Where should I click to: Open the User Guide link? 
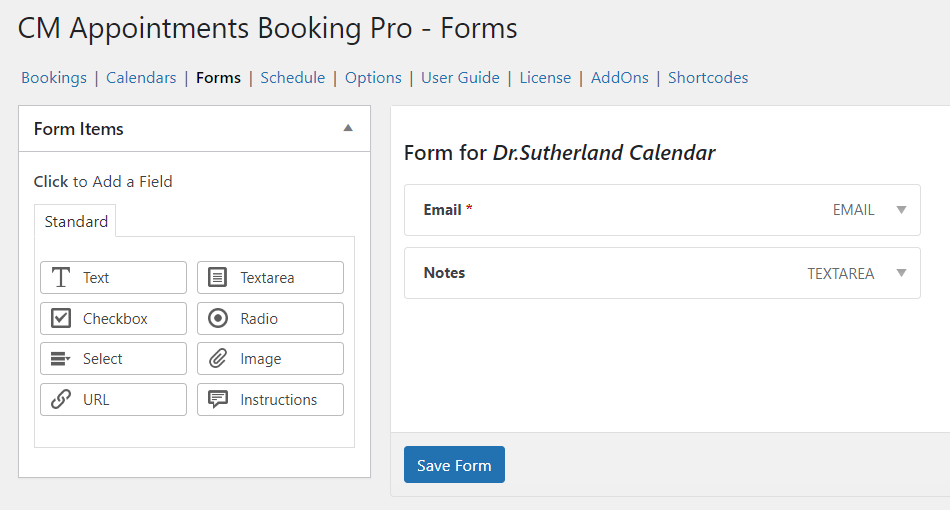(460, 78)
